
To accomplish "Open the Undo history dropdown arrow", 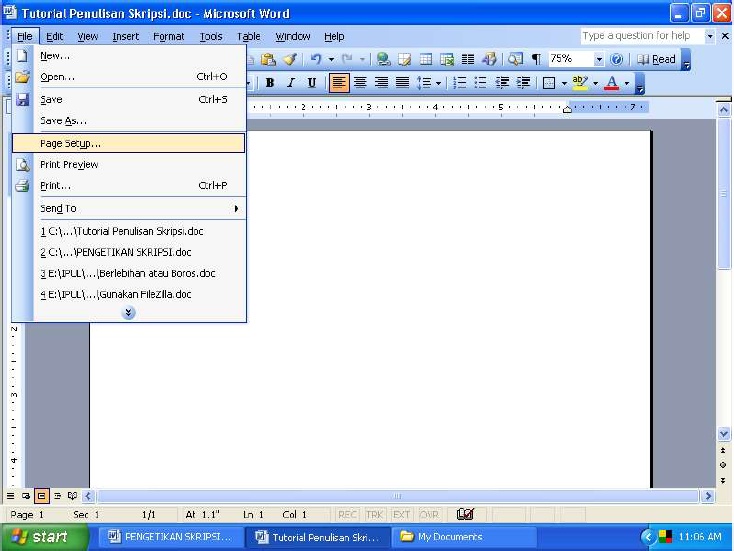I will click(x=331, y=59).
